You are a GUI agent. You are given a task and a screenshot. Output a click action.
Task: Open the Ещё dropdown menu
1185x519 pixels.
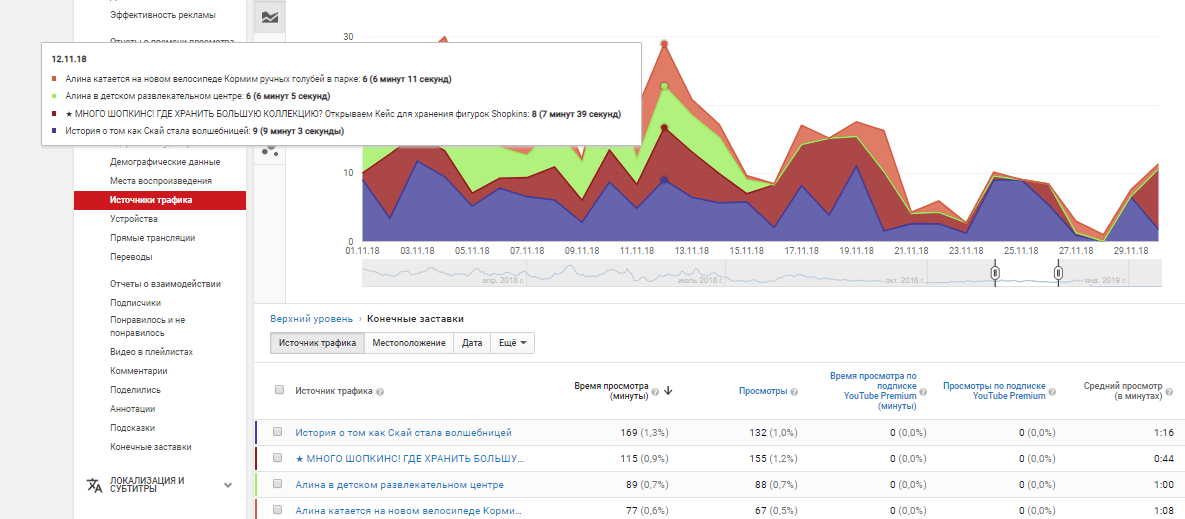(512, 343)
